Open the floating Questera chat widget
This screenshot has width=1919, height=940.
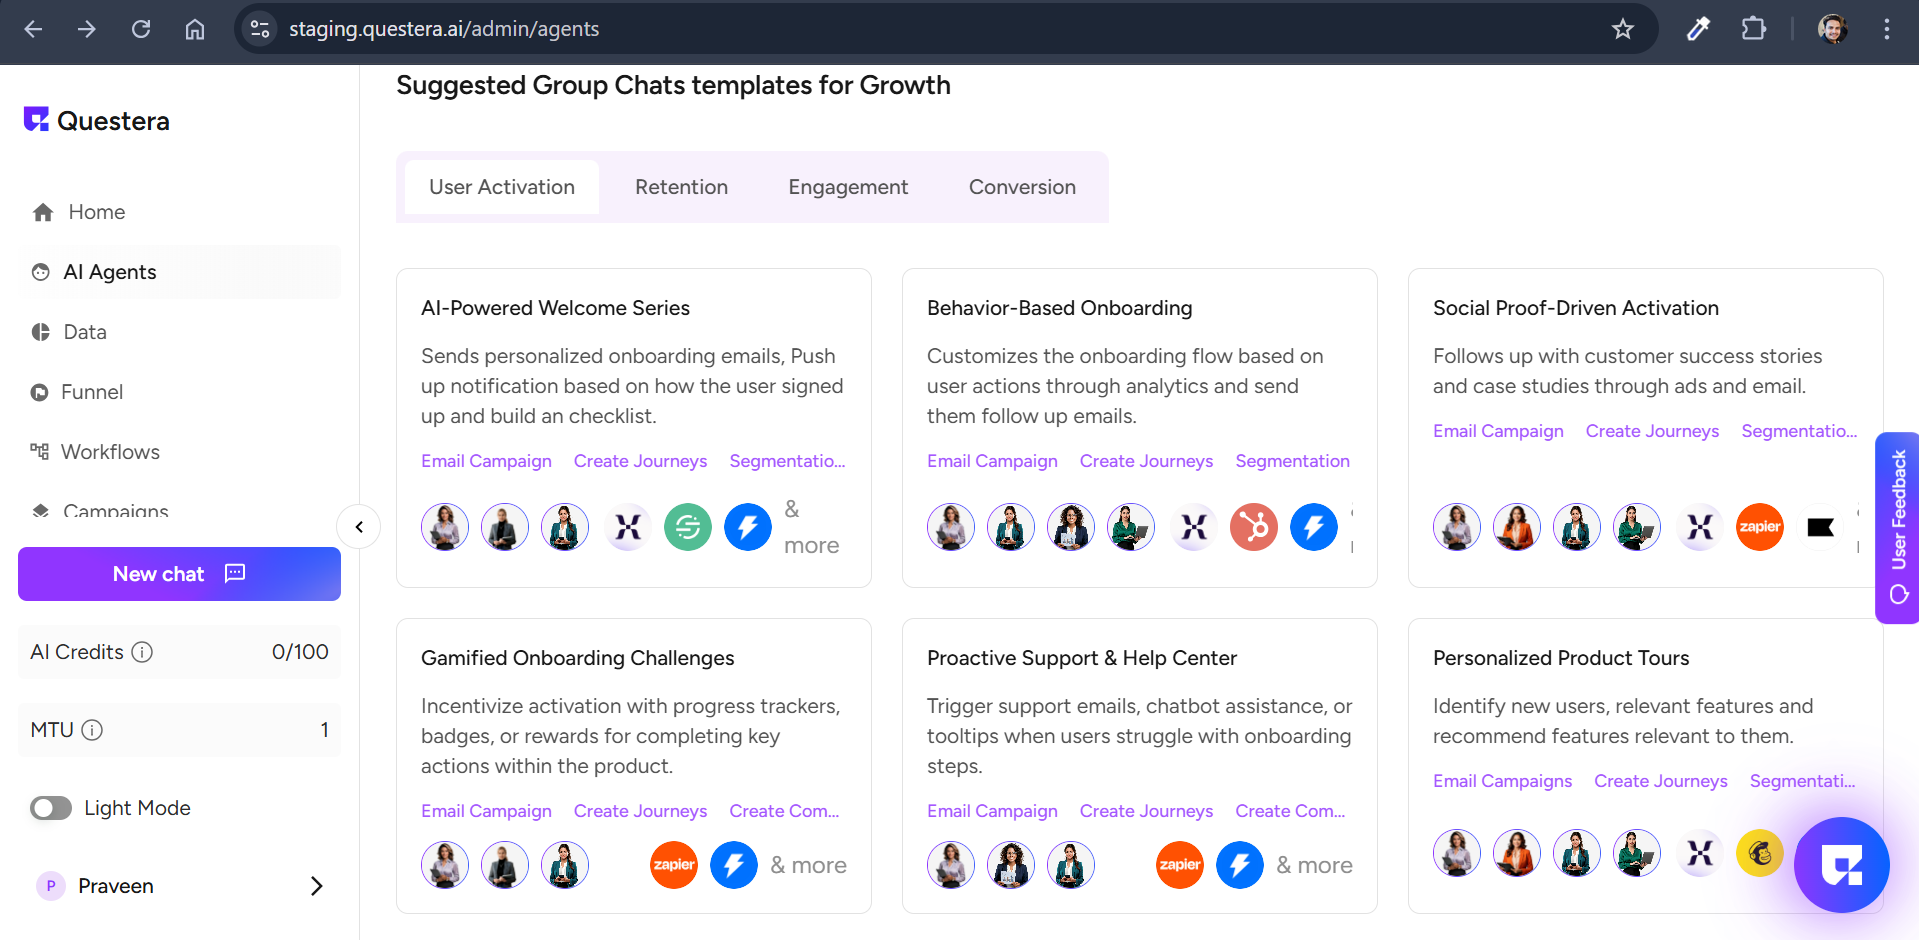coord(1841,865)
